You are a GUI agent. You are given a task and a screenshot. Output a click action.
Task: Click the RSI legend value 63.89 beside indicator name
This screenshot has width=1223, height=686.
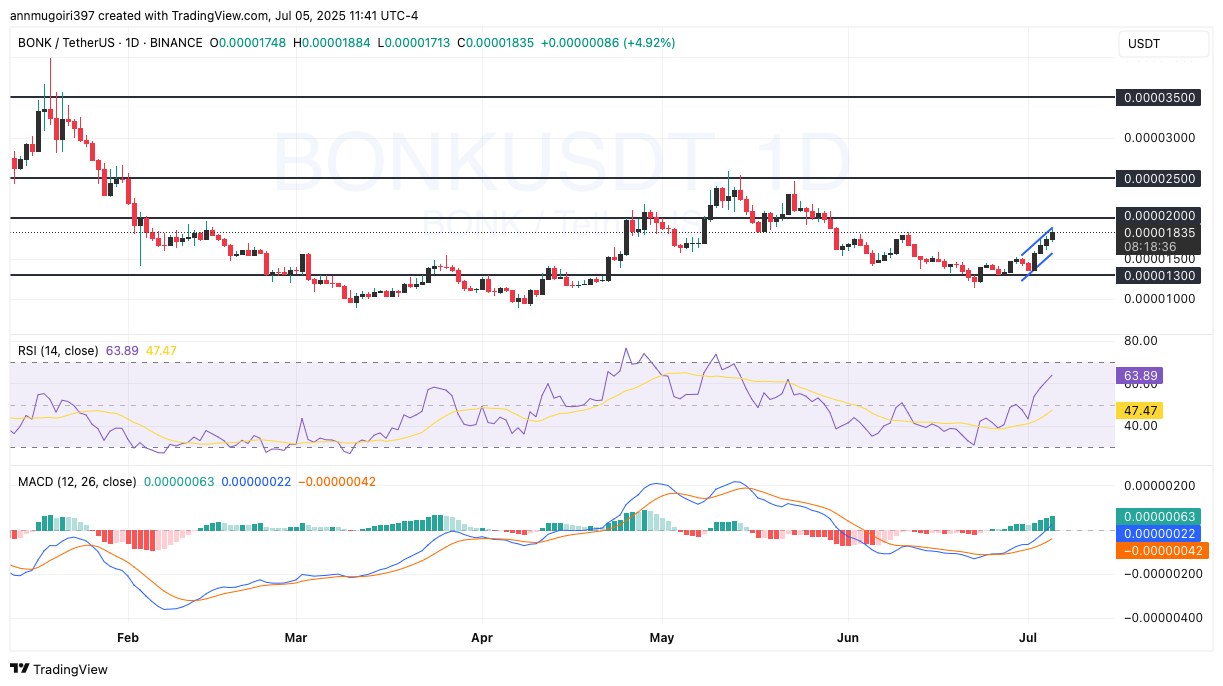(122, 351)
